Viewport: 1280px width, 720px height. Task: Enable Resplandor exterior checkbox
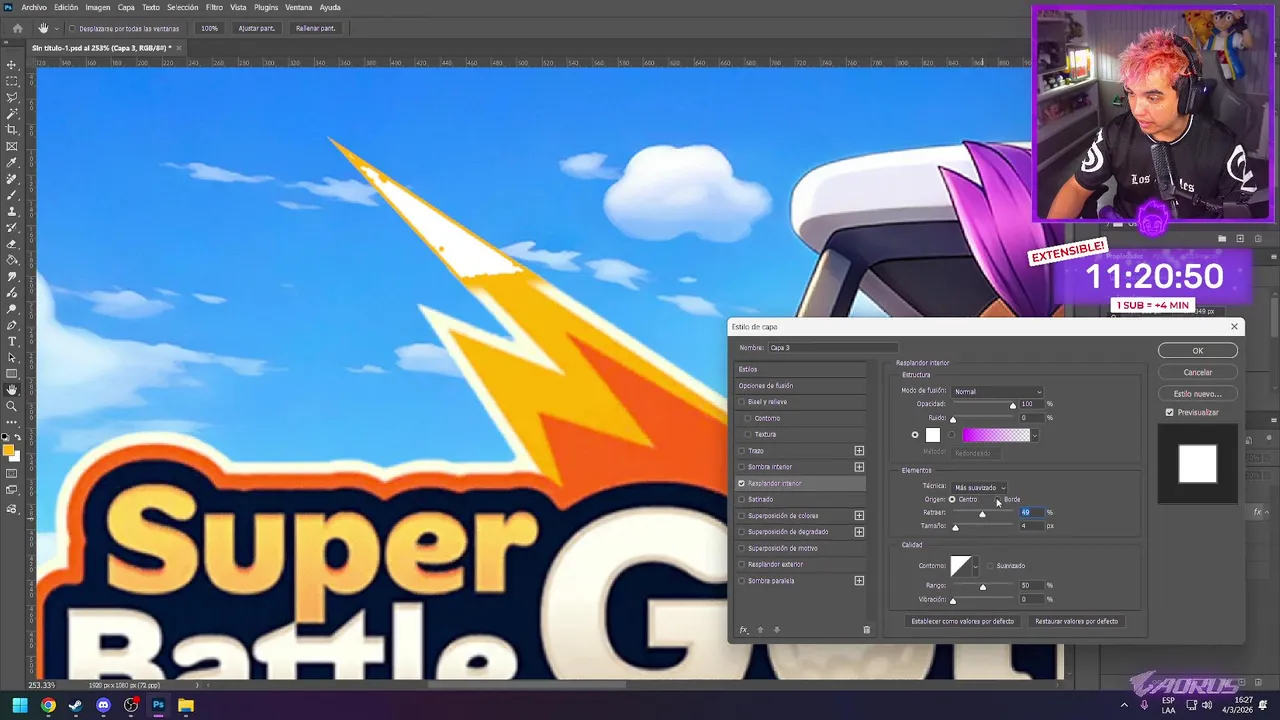pyautogui.click(x=742, y=564)
